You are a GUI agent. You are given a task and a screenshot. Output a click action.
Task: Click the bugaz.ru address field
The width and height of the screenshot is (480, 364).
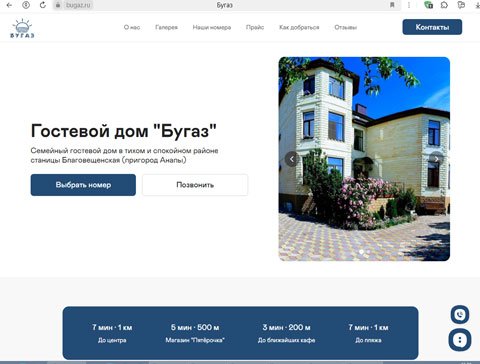[x=78, y=5]
